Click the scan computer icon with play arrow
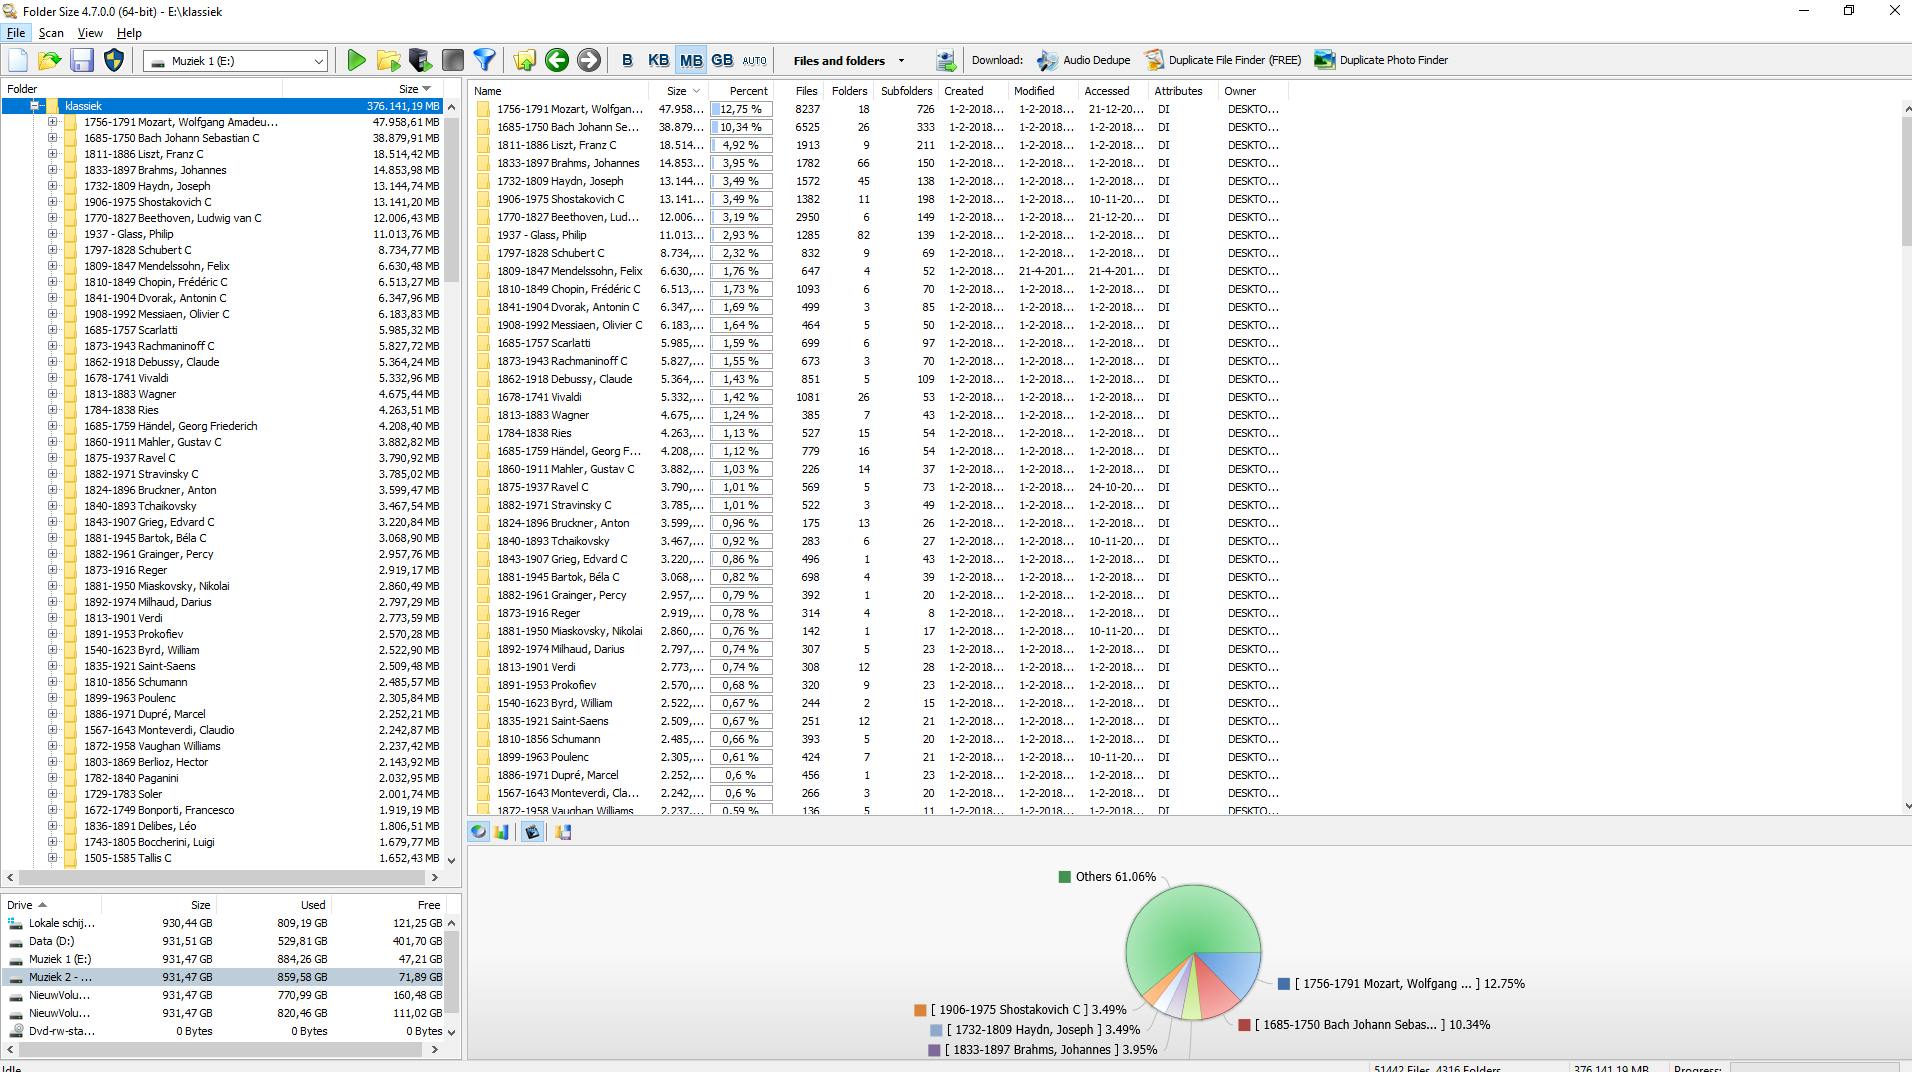This screenshot has width=1912, height=1072. pyautogui.click(x=421, y=60)
